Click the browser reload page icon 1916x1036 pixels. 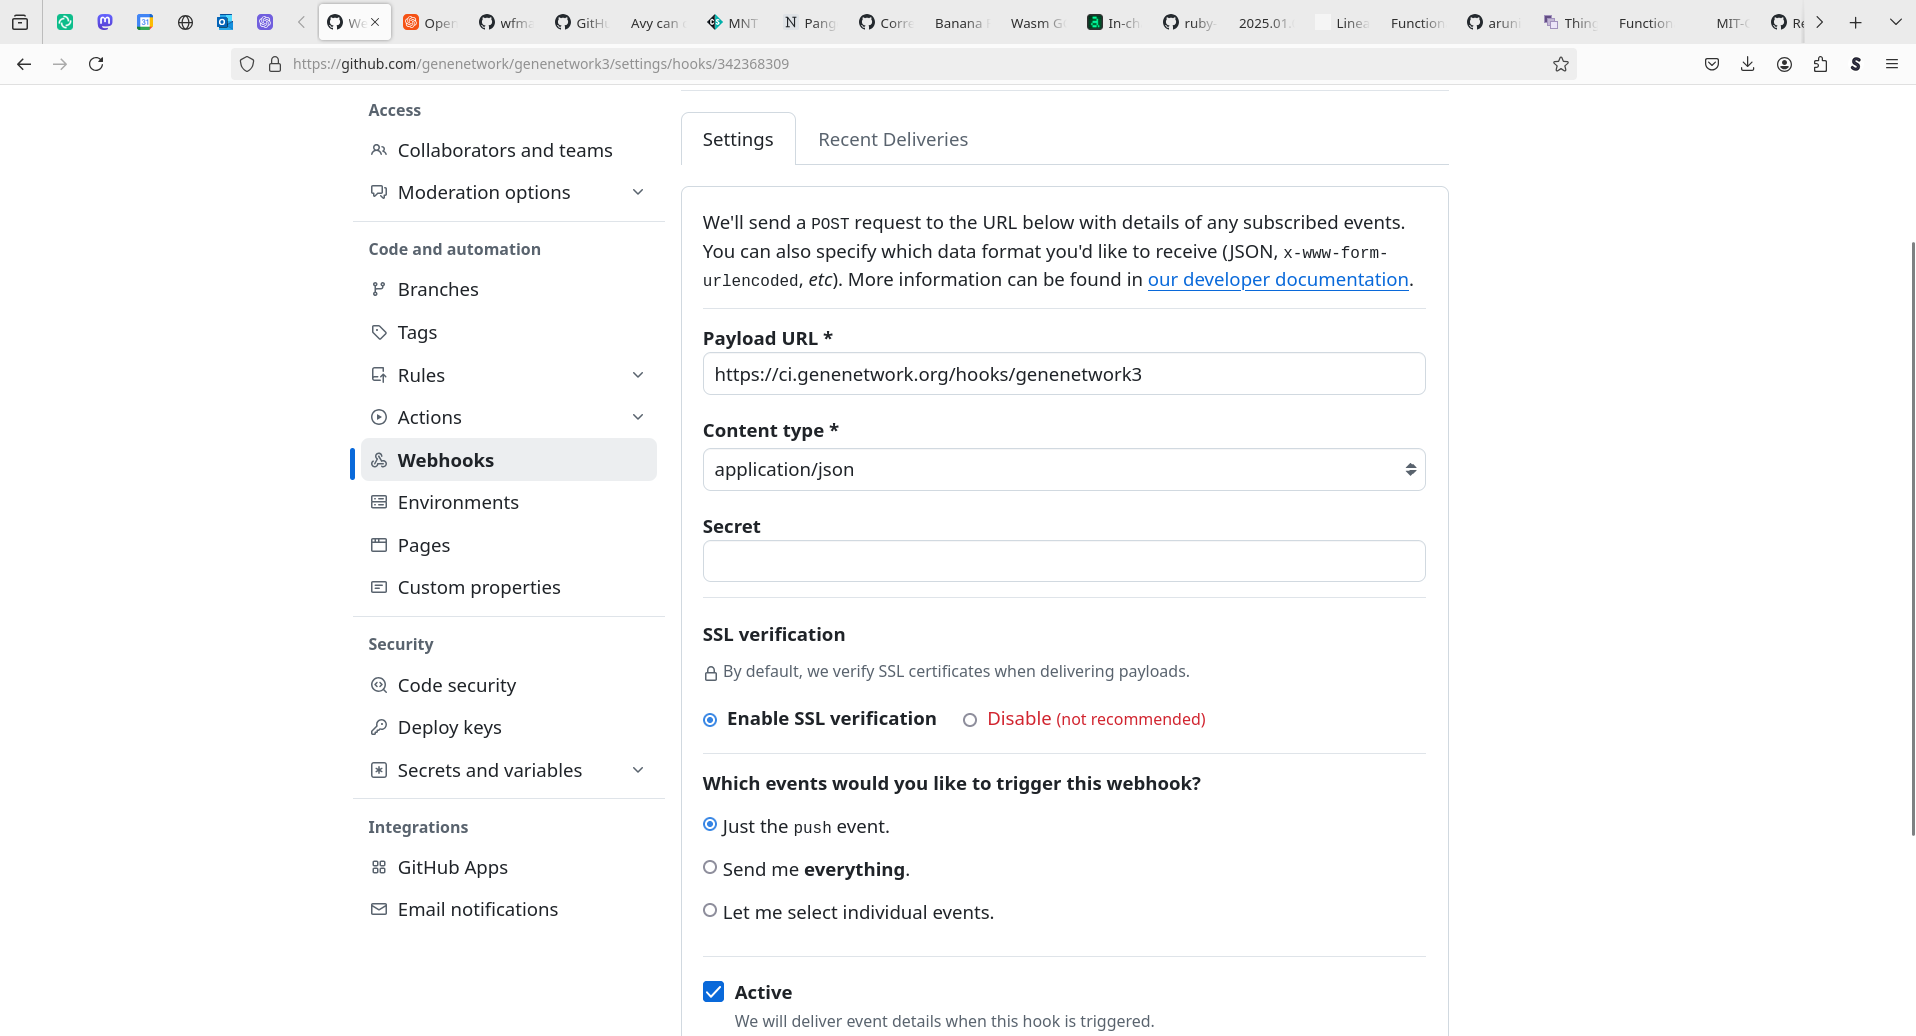click(x=96, y=64)
